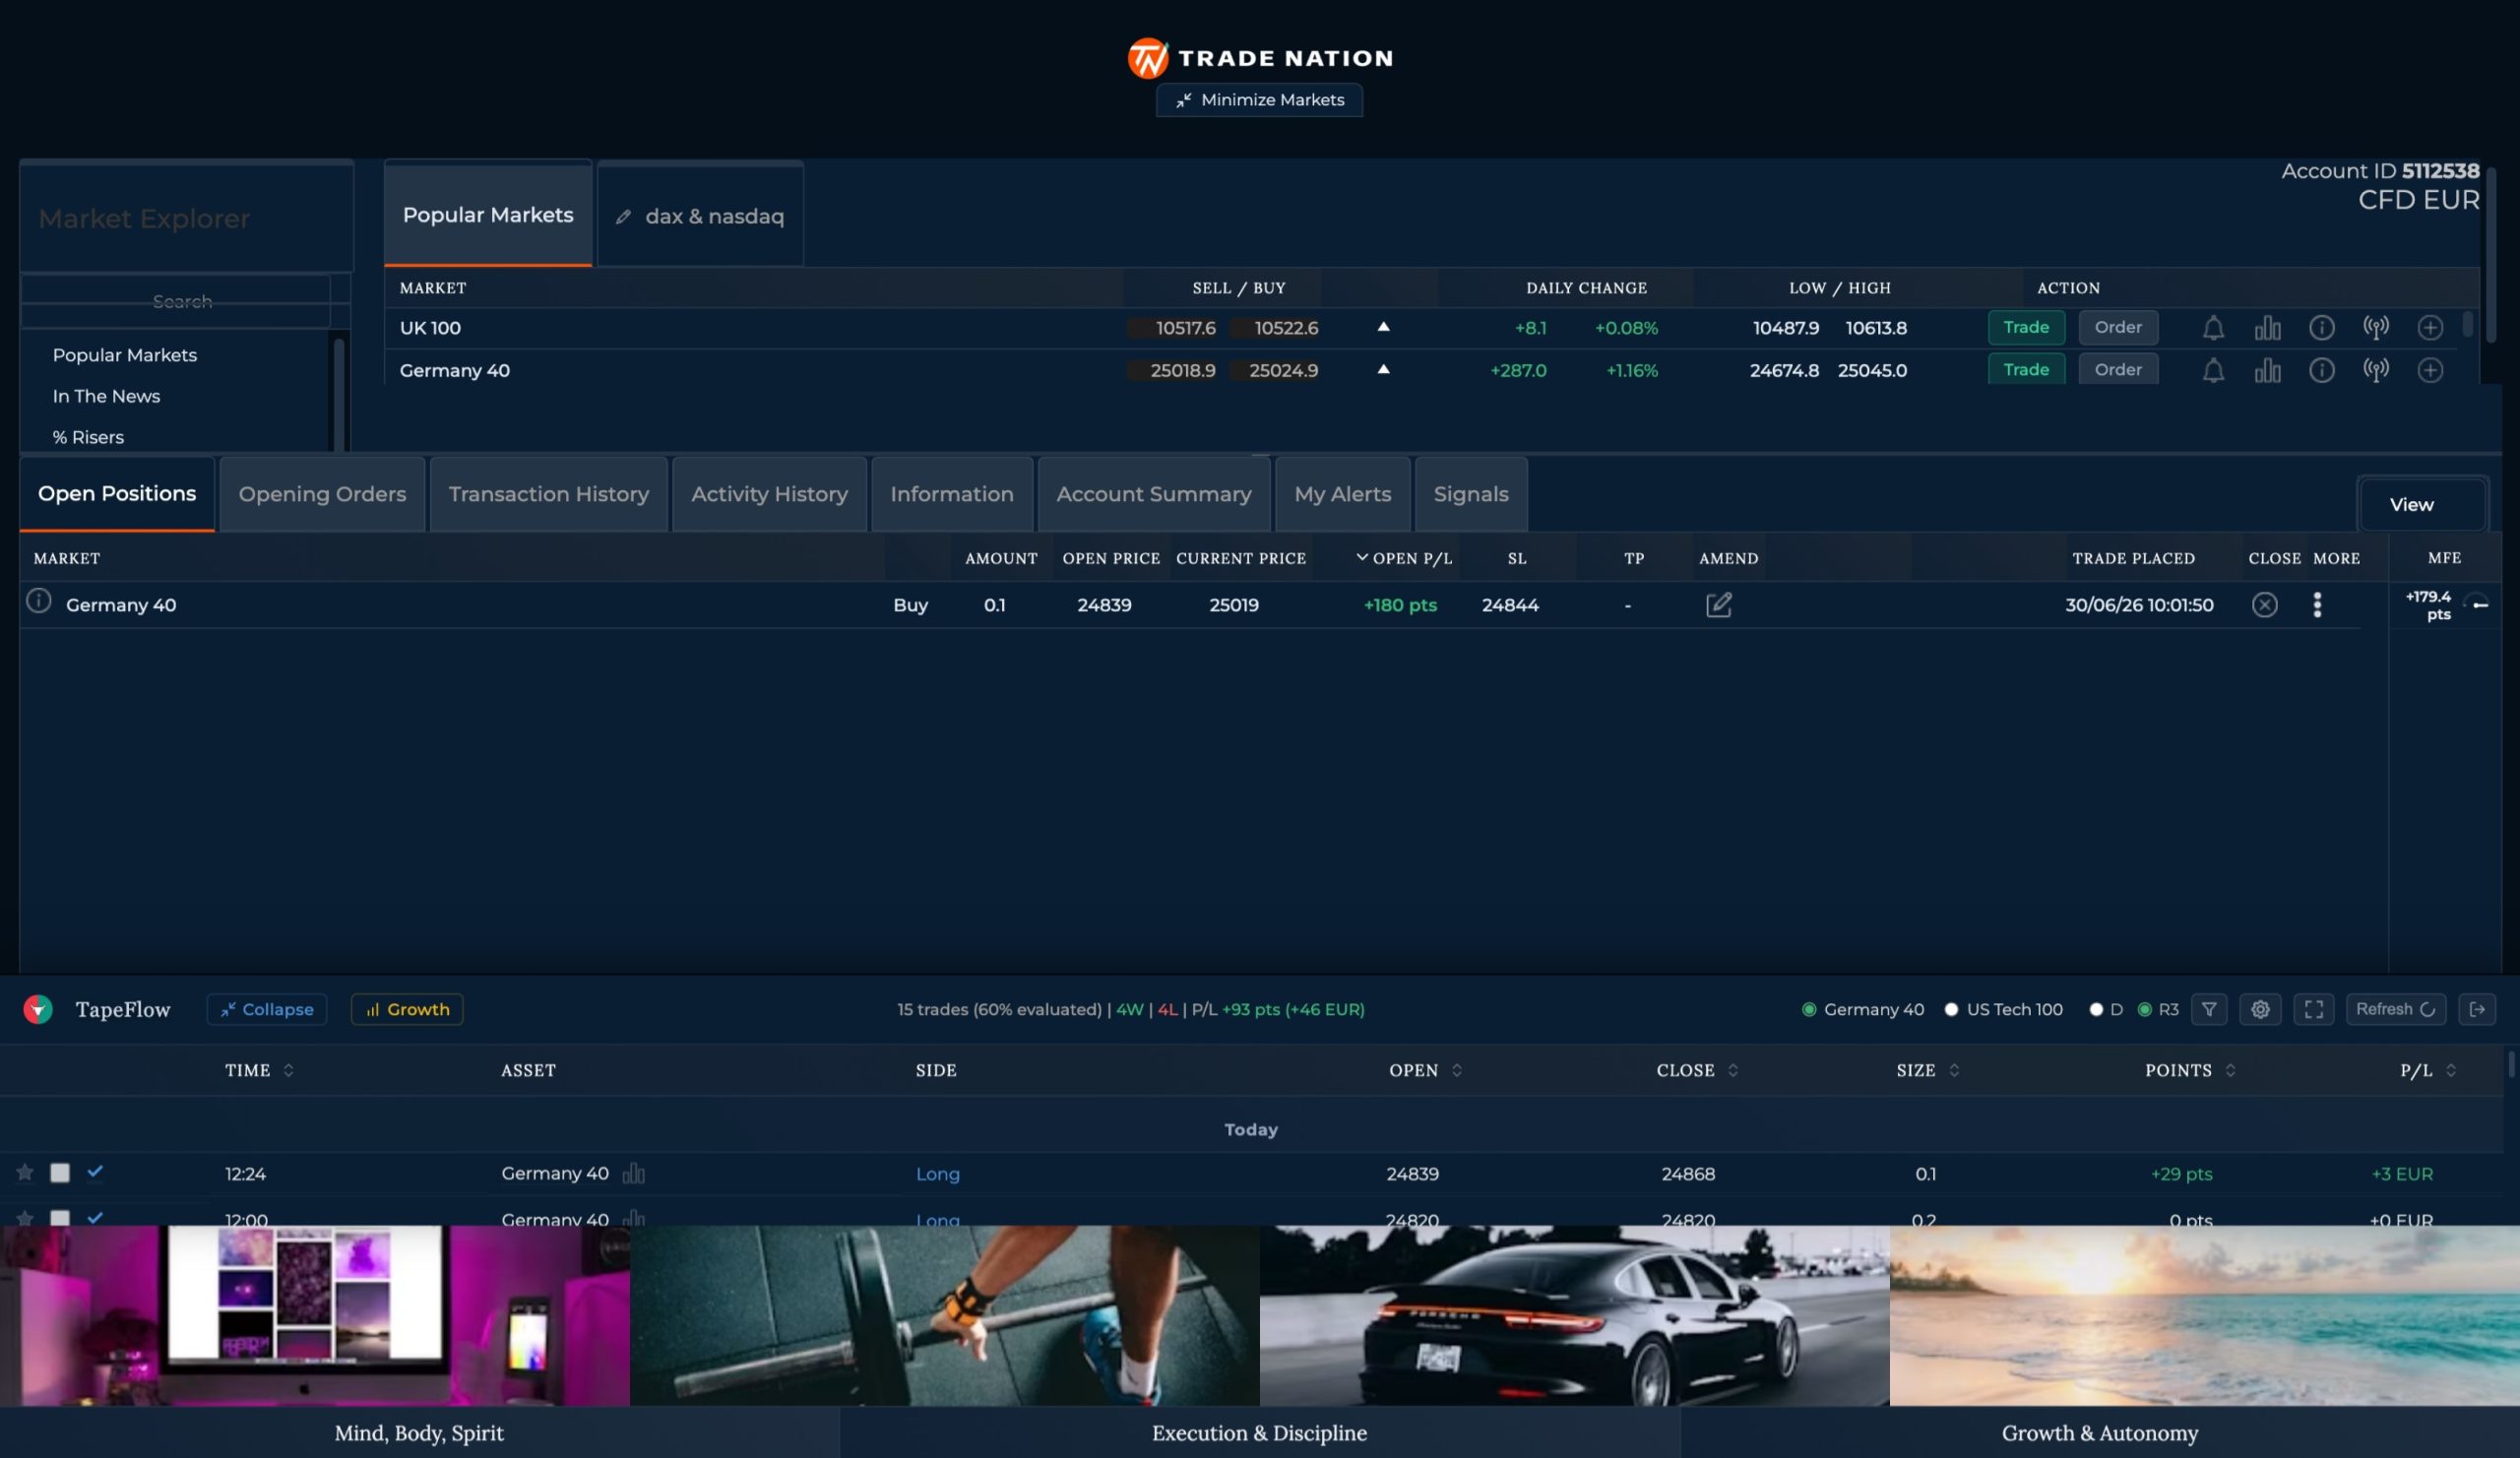Open signals broadcast icon for Germany 40
The image size is (2520, 1458).
(x=2376, y=370)
